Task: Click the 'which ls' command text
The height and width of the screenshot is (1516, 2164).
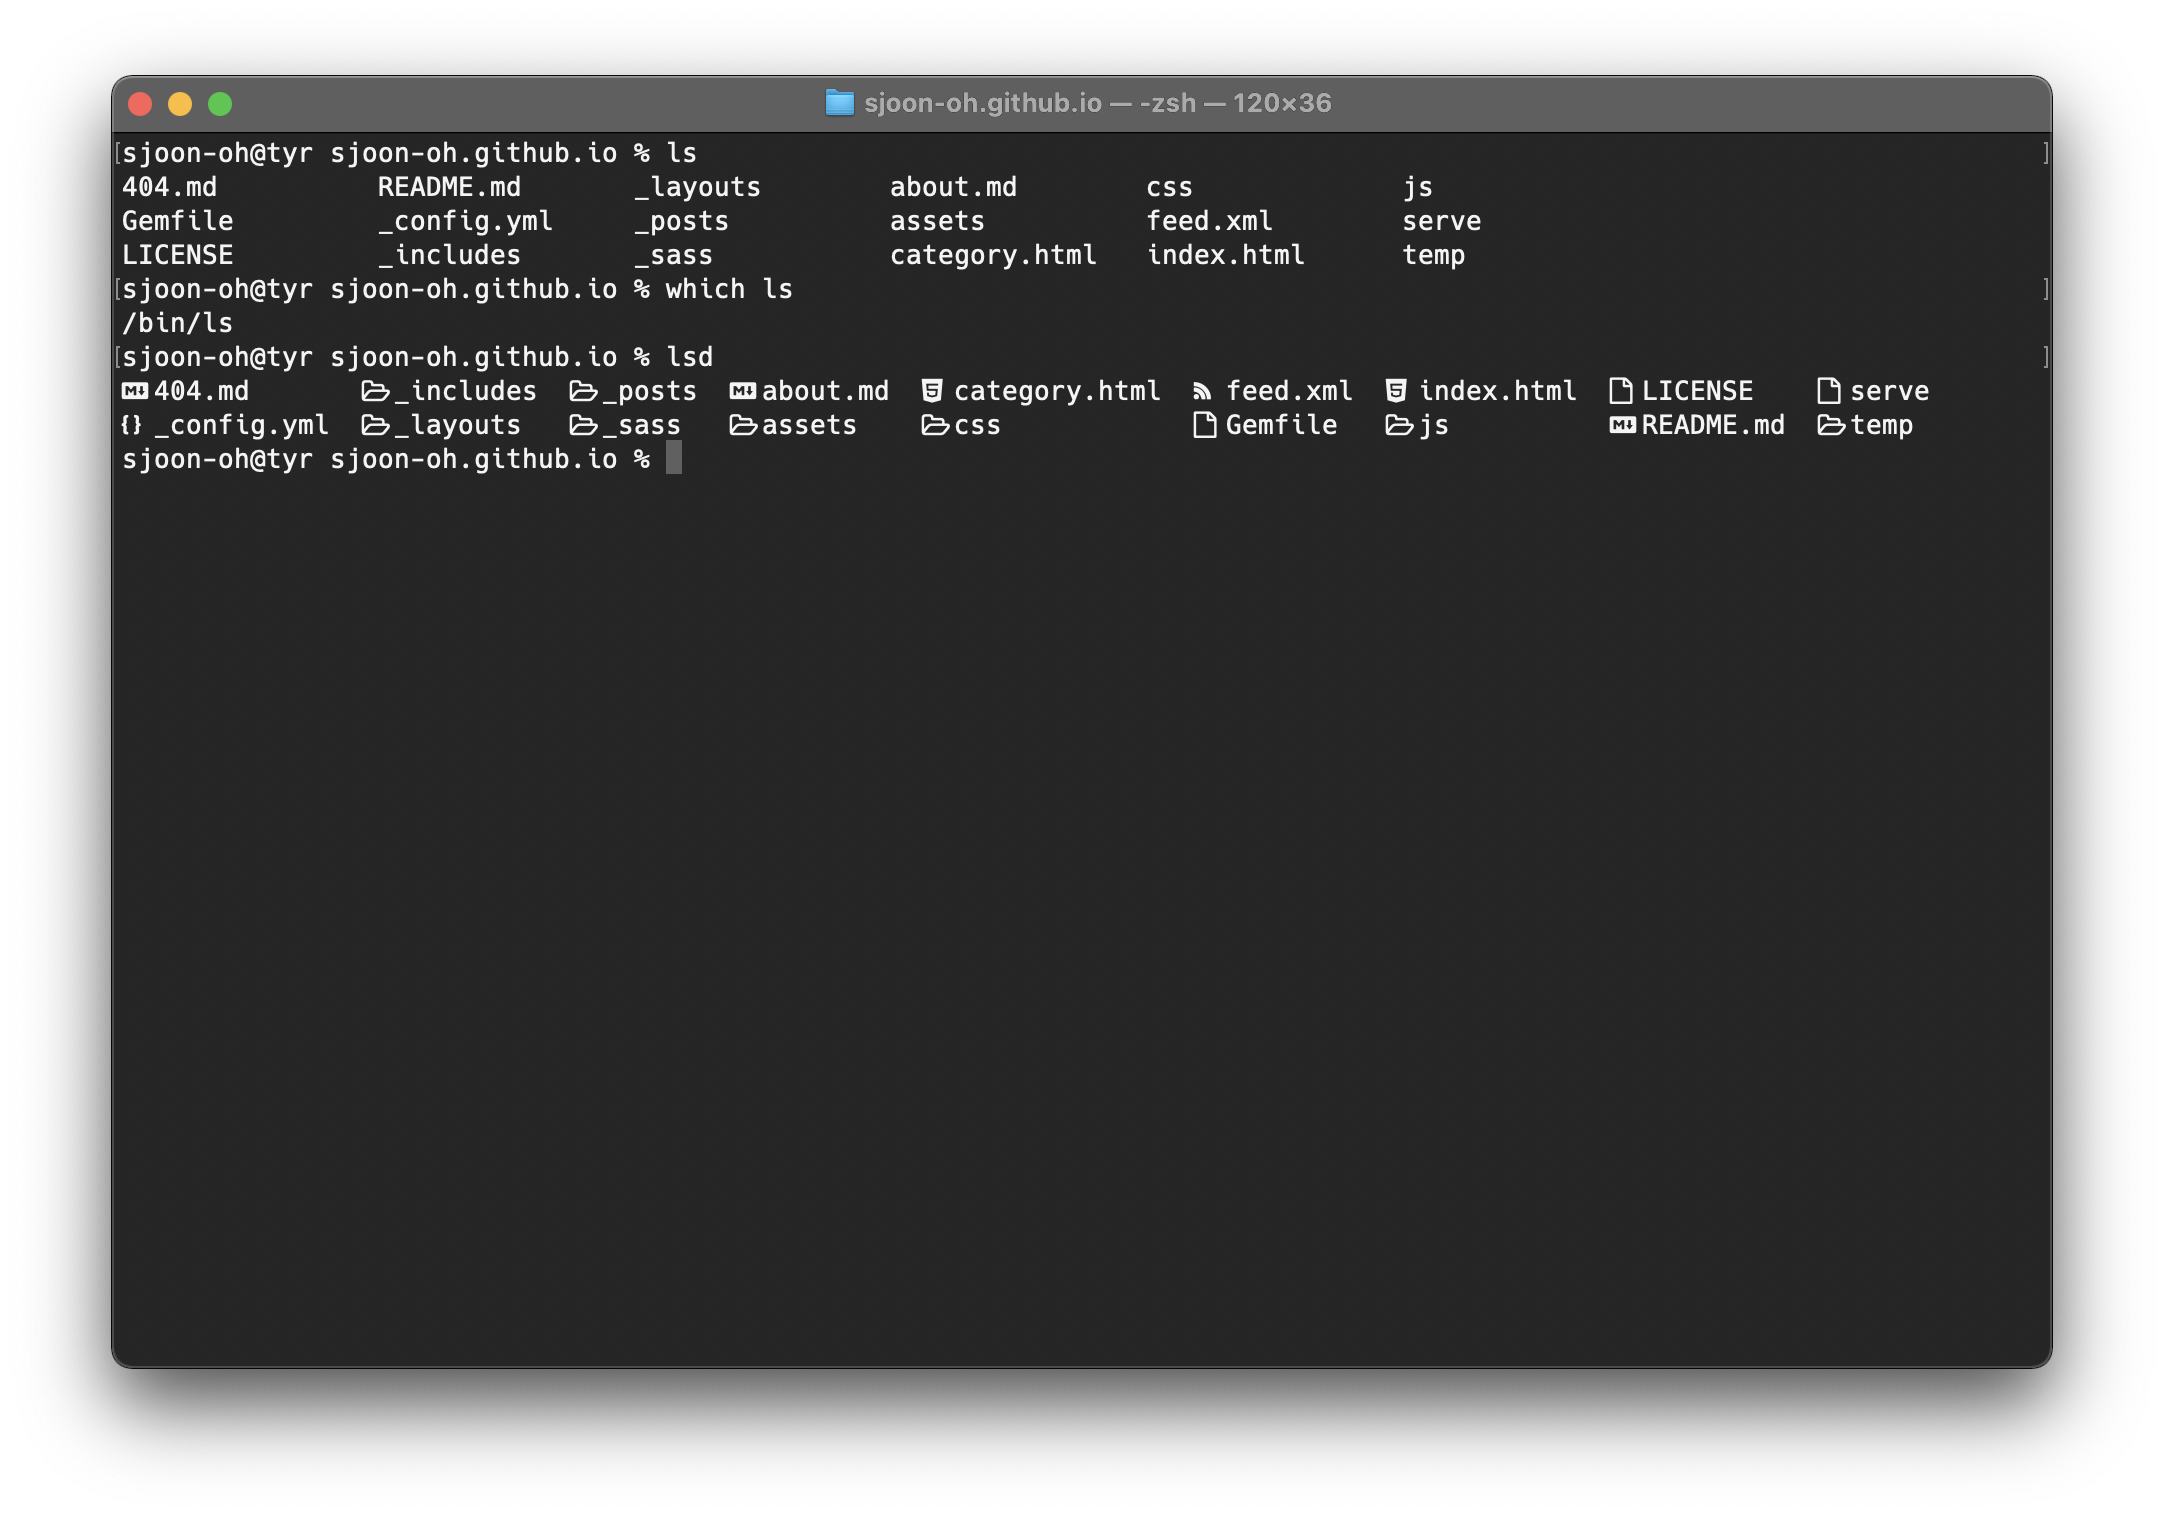Action: pos(729,289)
